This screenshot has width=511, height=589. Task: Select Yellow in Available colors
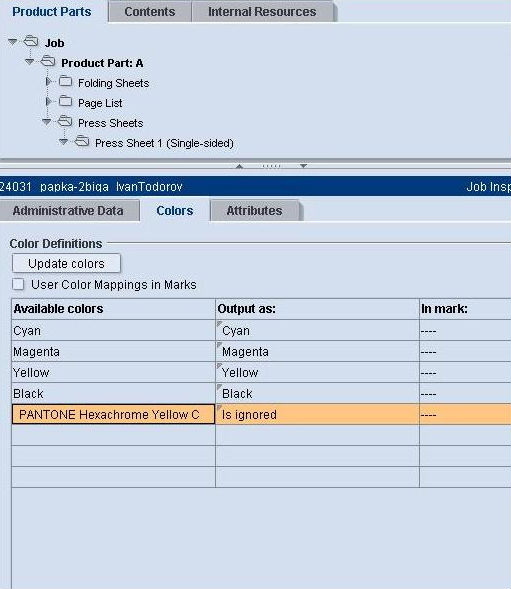point(113,373)
